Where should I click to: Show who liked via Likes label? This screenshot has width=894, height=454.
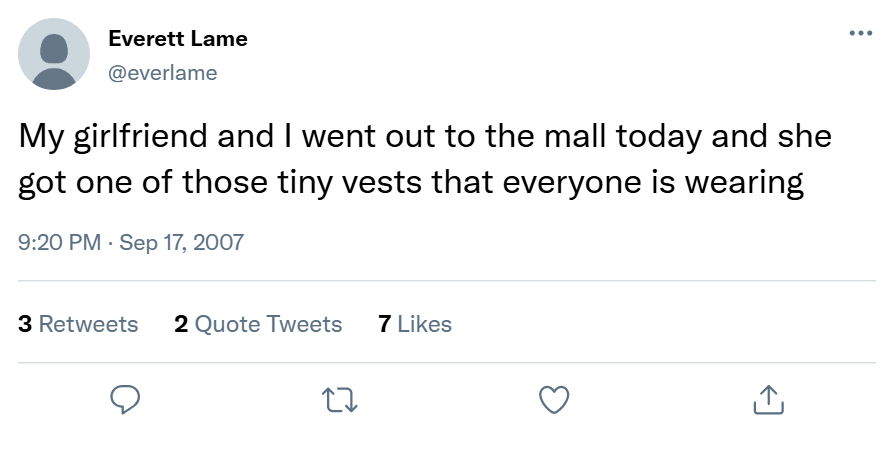[424, 324]
